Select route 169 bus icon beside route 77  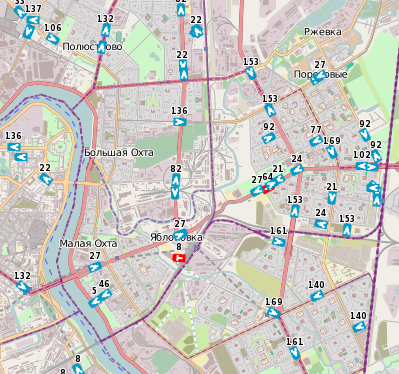pos(332,152)
